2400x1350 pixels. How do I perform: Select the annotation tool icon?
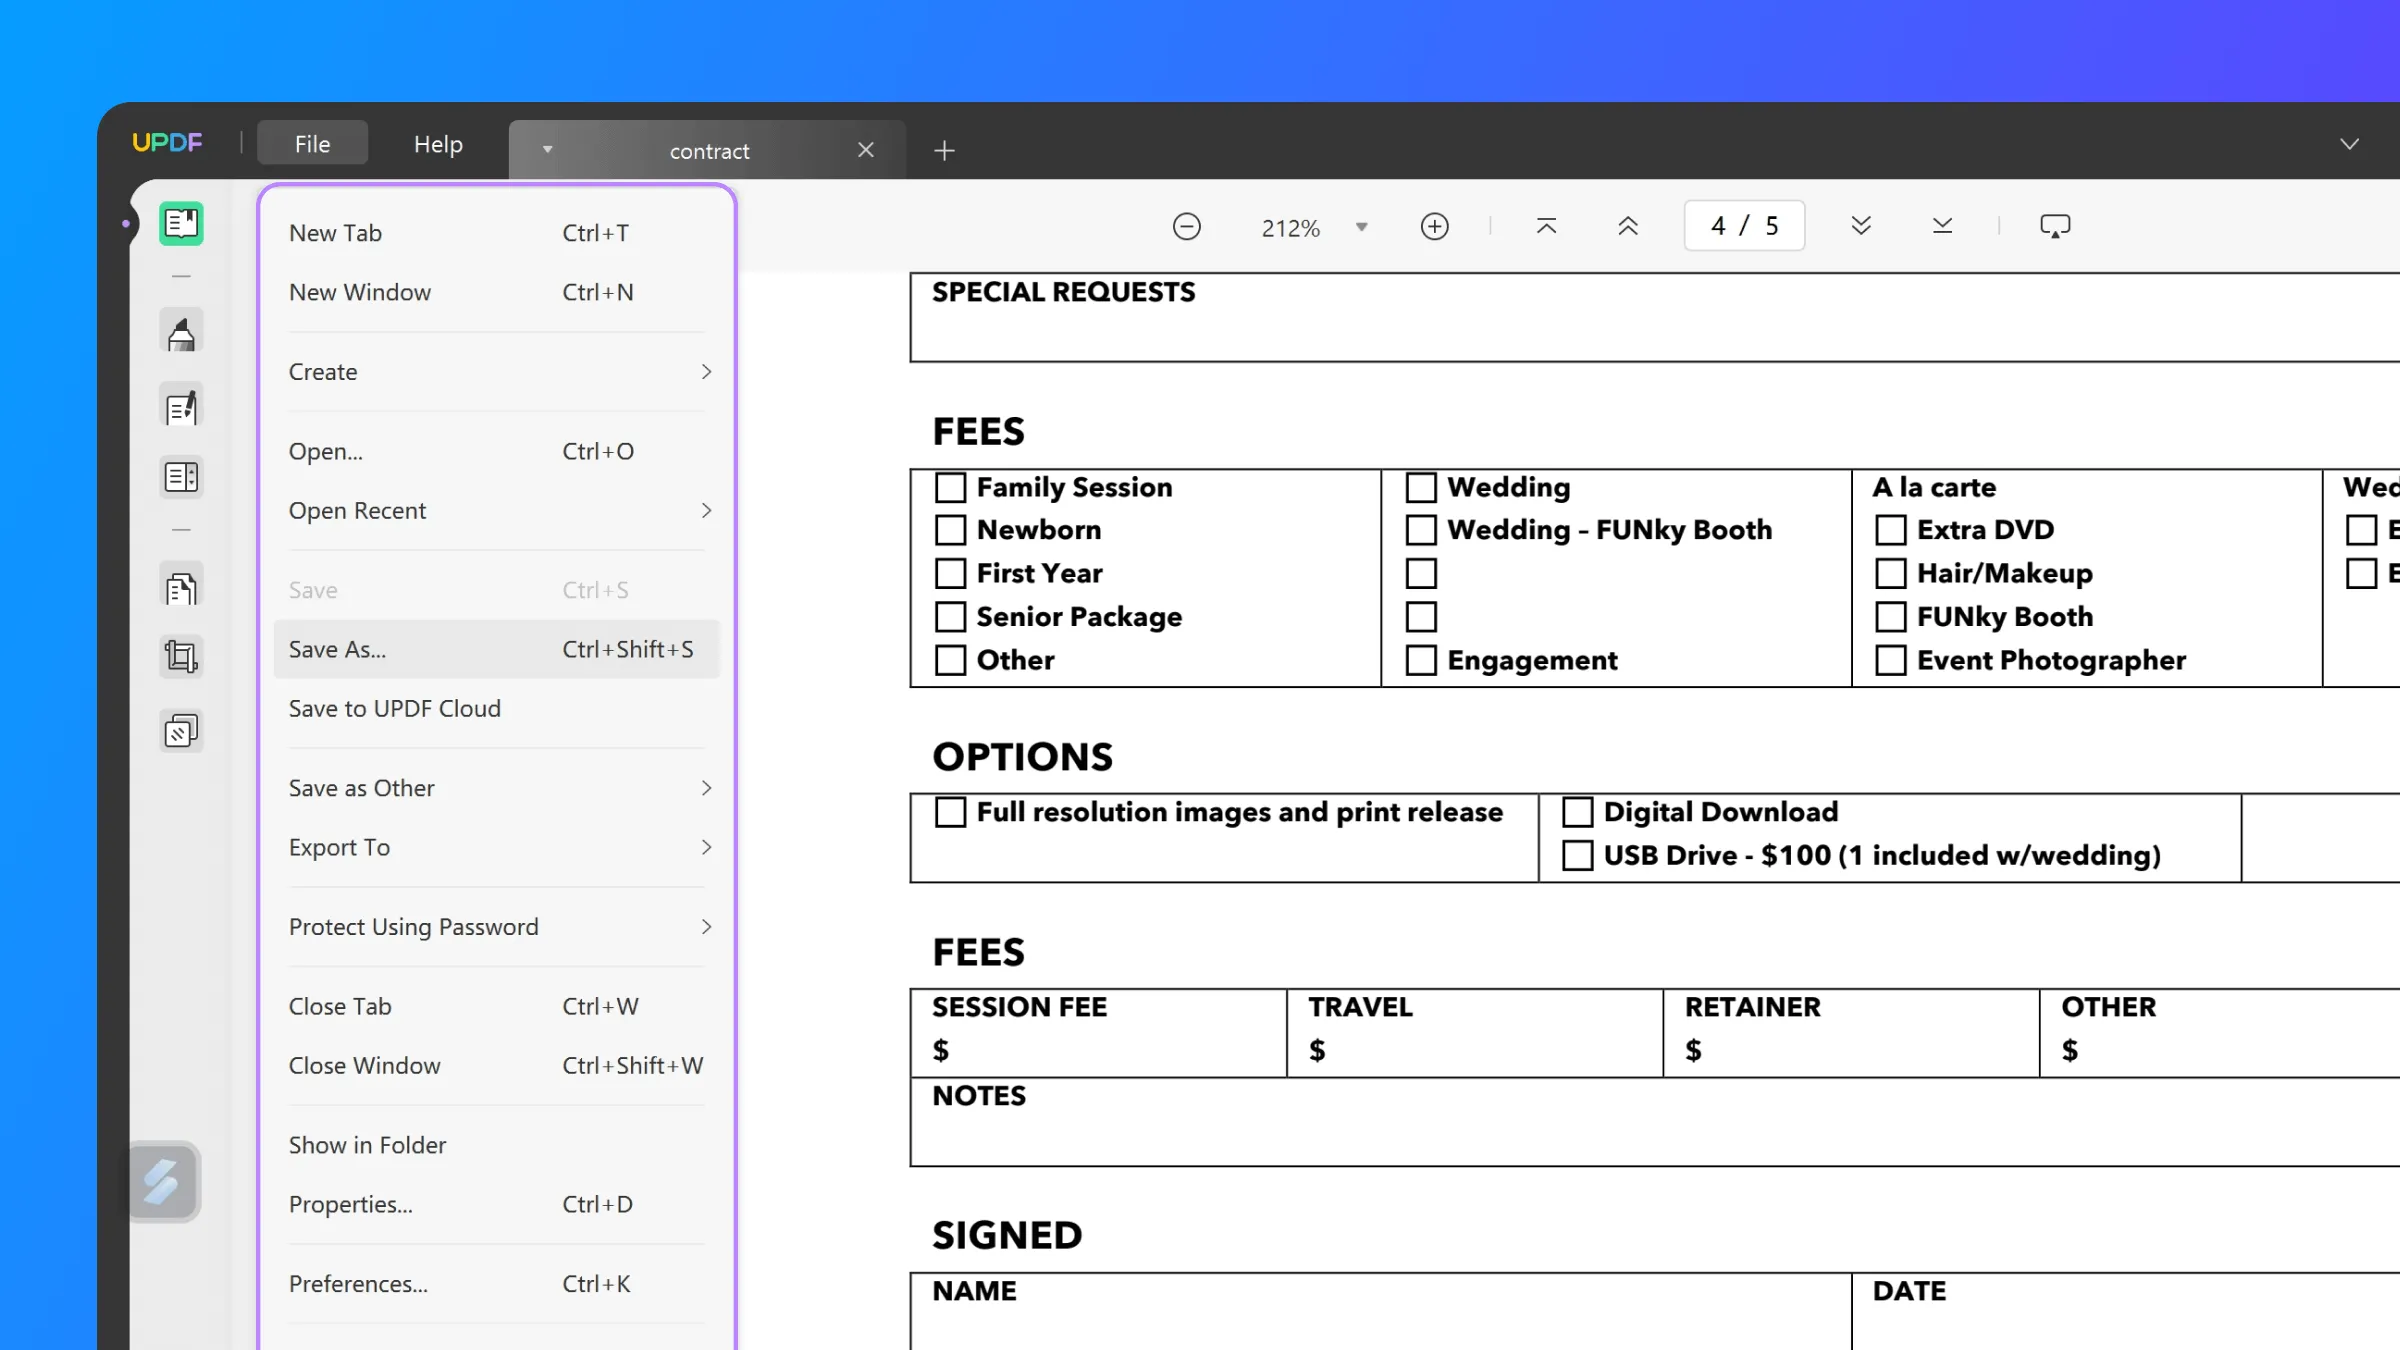tap(180, 331)
